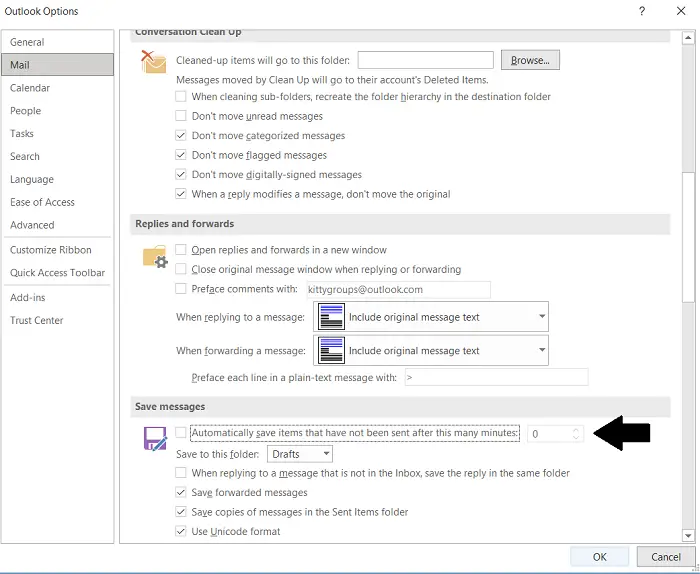
Task: Click the scrollbar up arrow
Action: pos(688,38)
